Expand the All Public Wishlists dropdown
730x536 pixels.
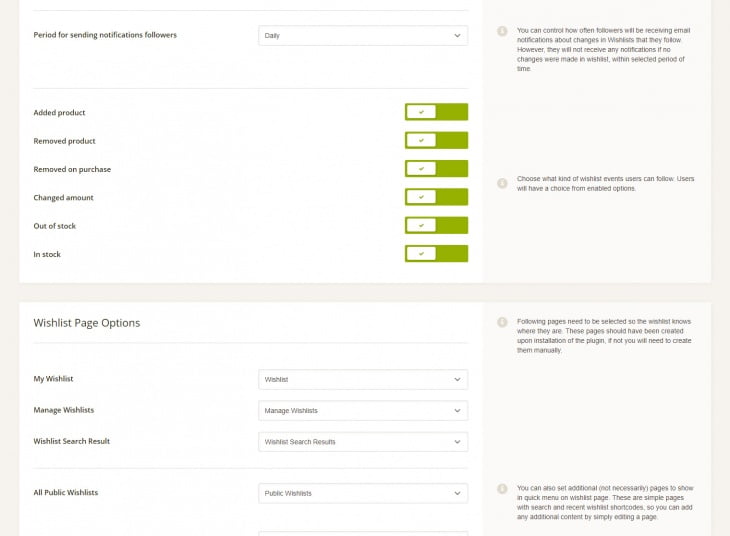363,493
